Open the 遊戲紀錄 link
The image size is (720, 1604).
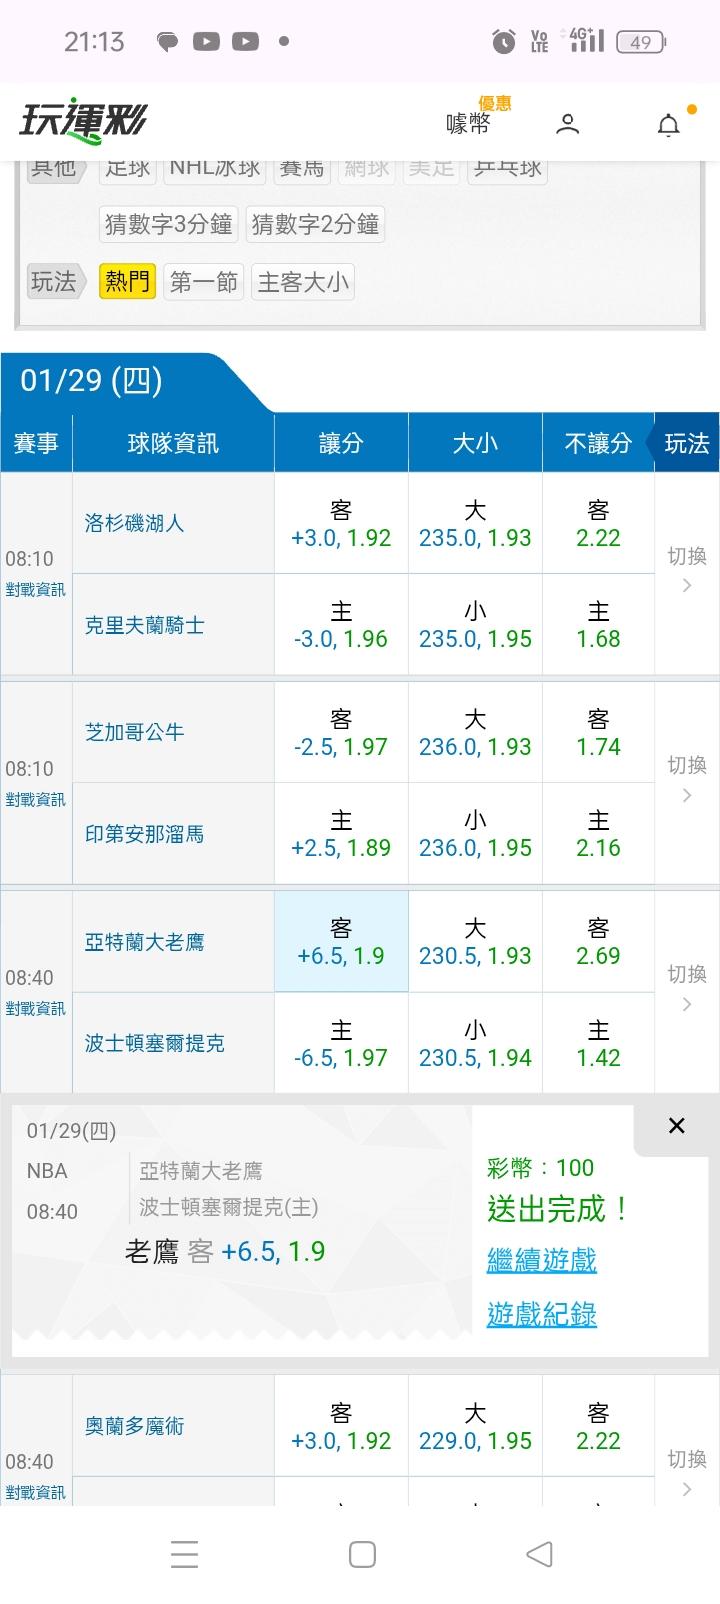click(x=541, y=1314)
